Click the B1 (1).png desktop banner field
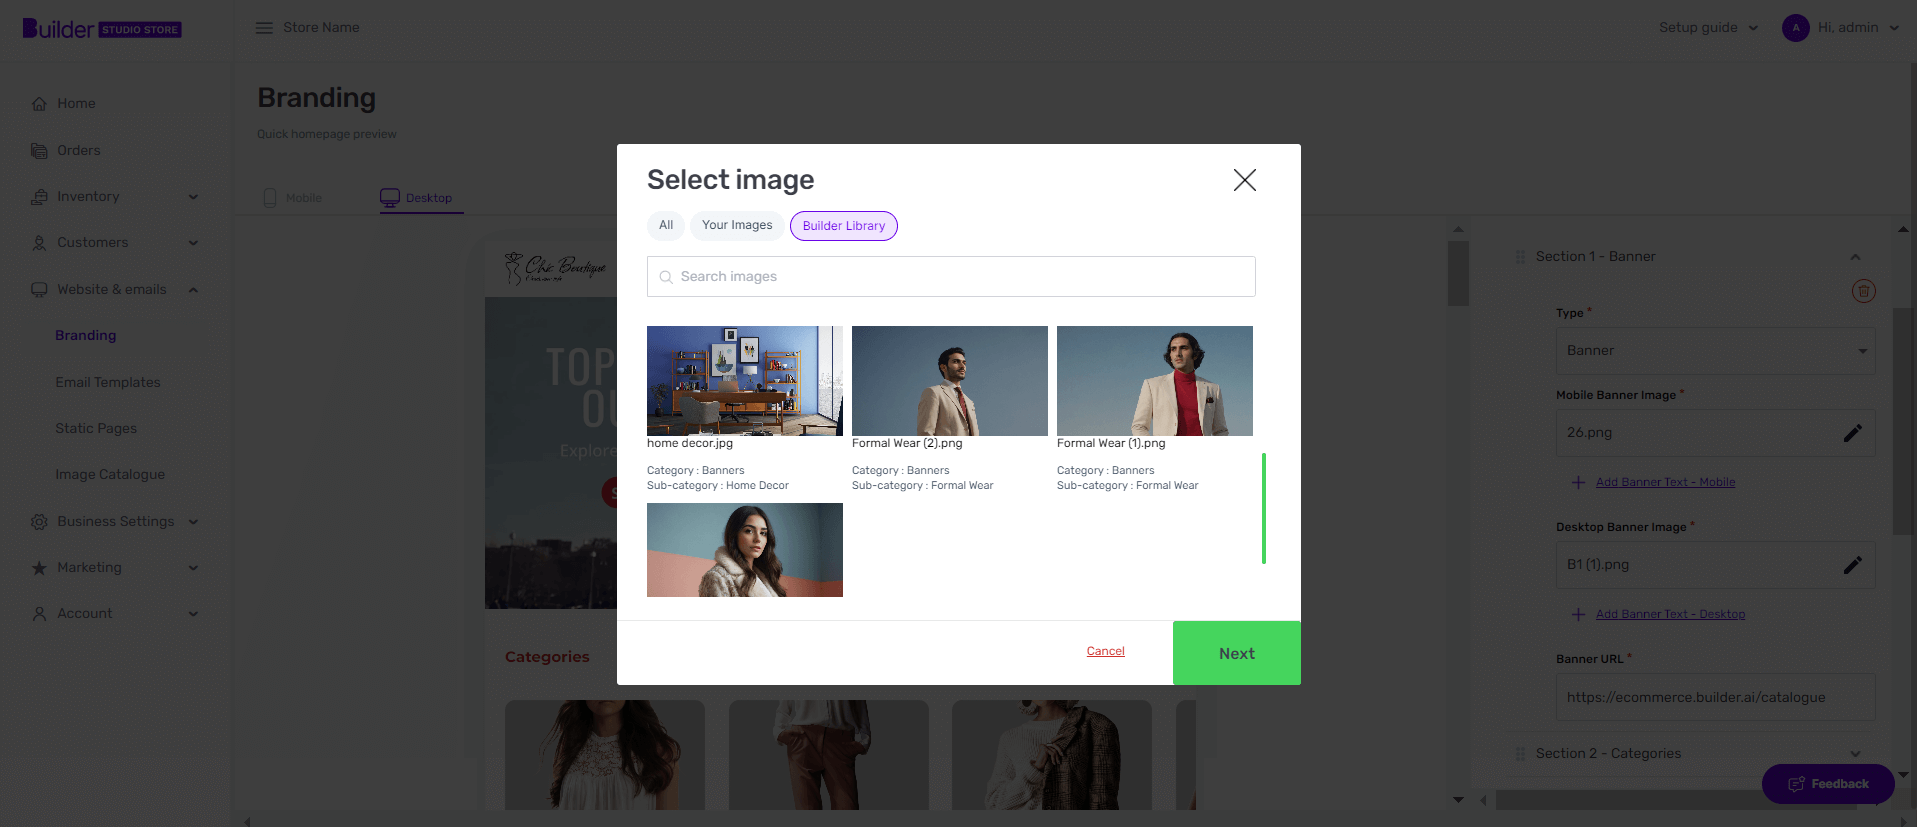Viewport: 1917px width, 827px height. click(x=1715, y=565)
